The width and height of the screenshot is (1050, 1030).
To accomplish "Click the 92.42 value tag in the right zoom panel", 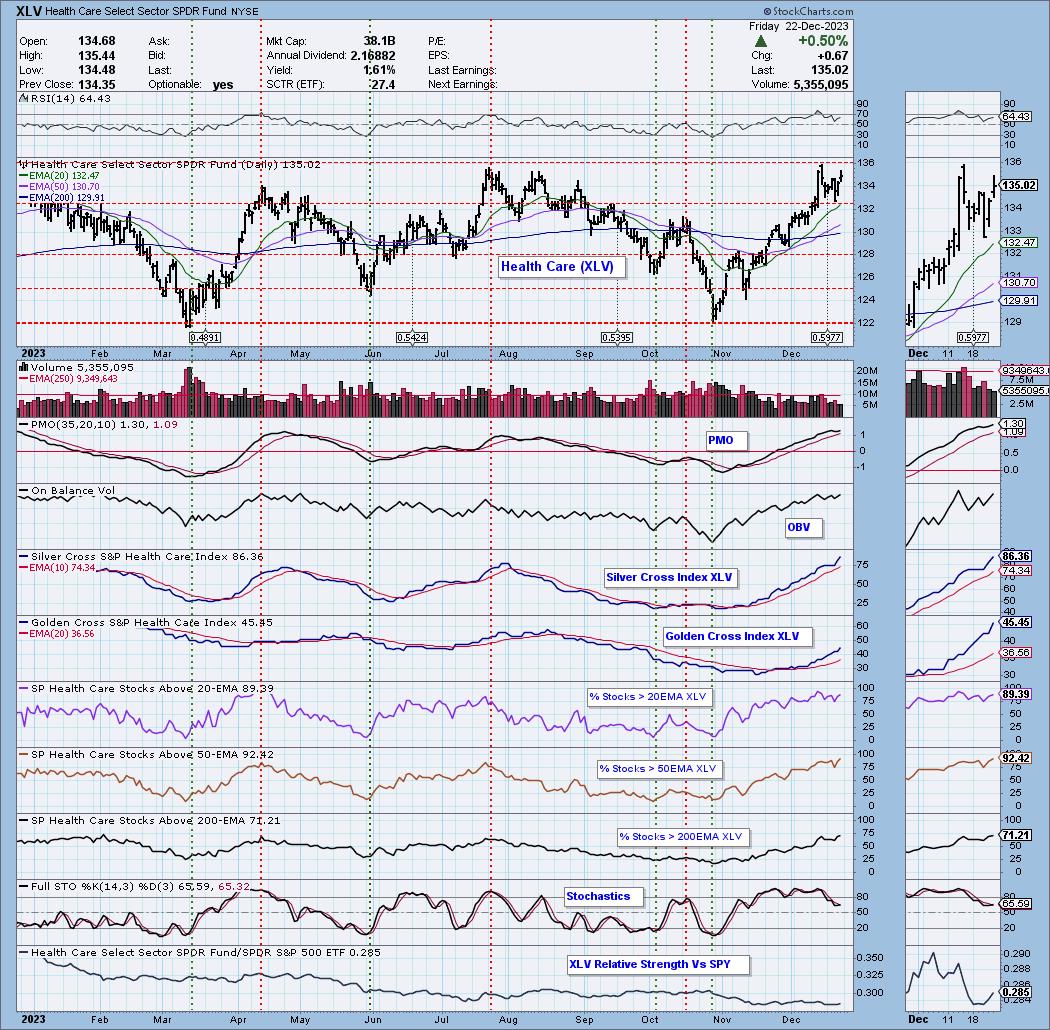I will tap(1015, 758).
